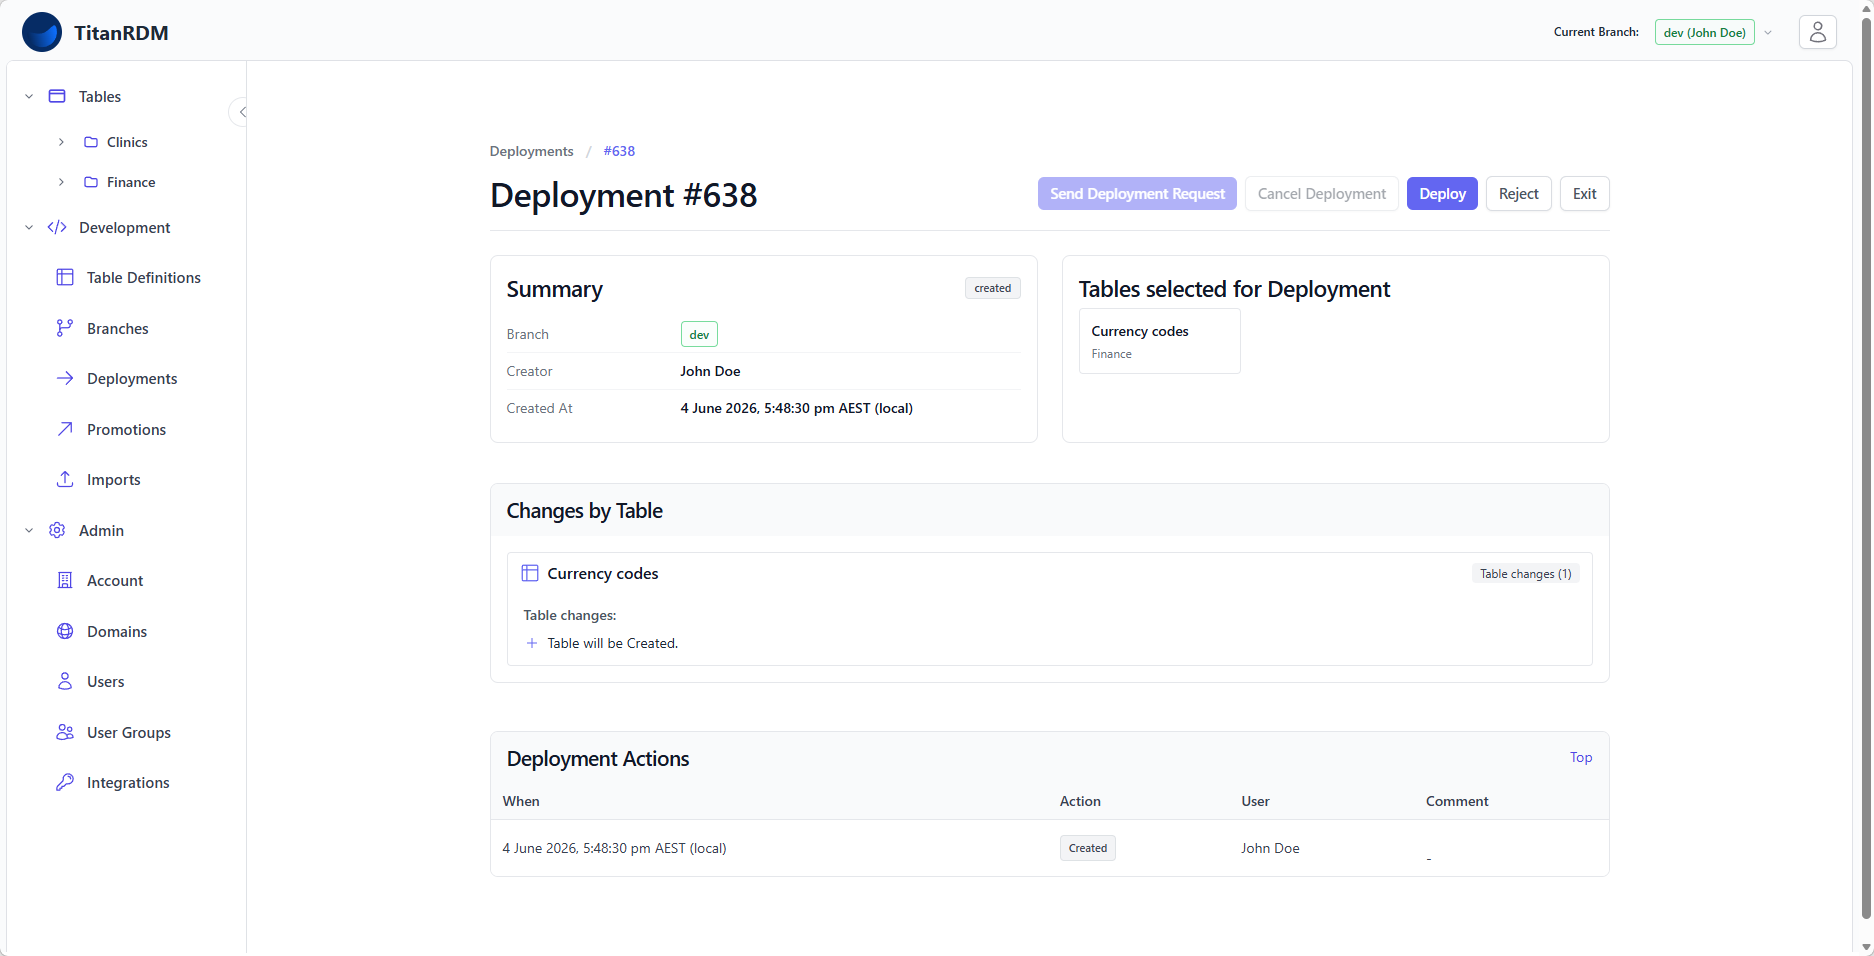Click the Table changes (1) badge
The width and height of the screenshot is (1874, 956).
(1525, 573)
